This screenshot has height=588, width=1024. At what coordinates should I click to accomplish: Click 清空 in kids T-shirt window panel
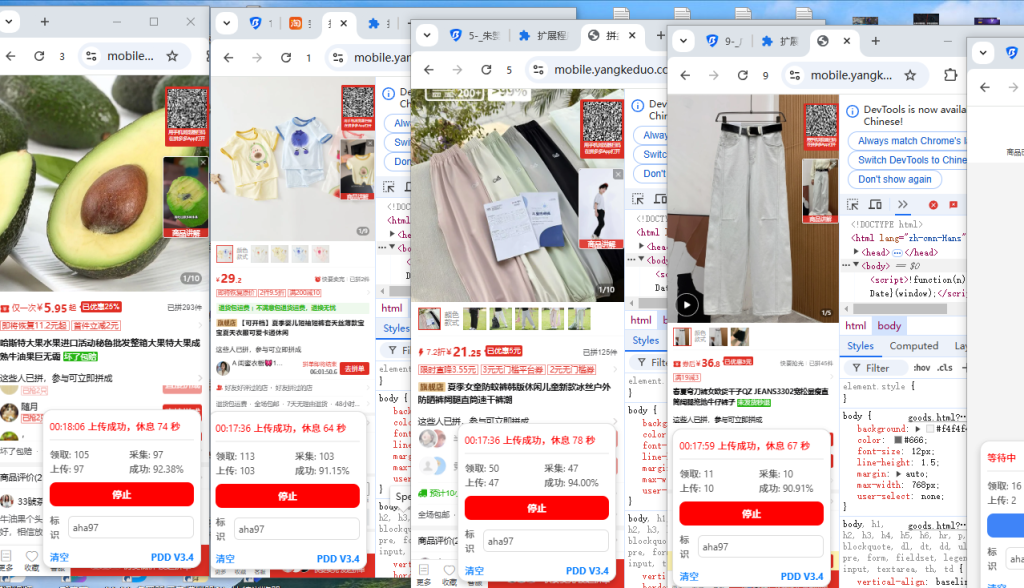[x=225, y=559]
